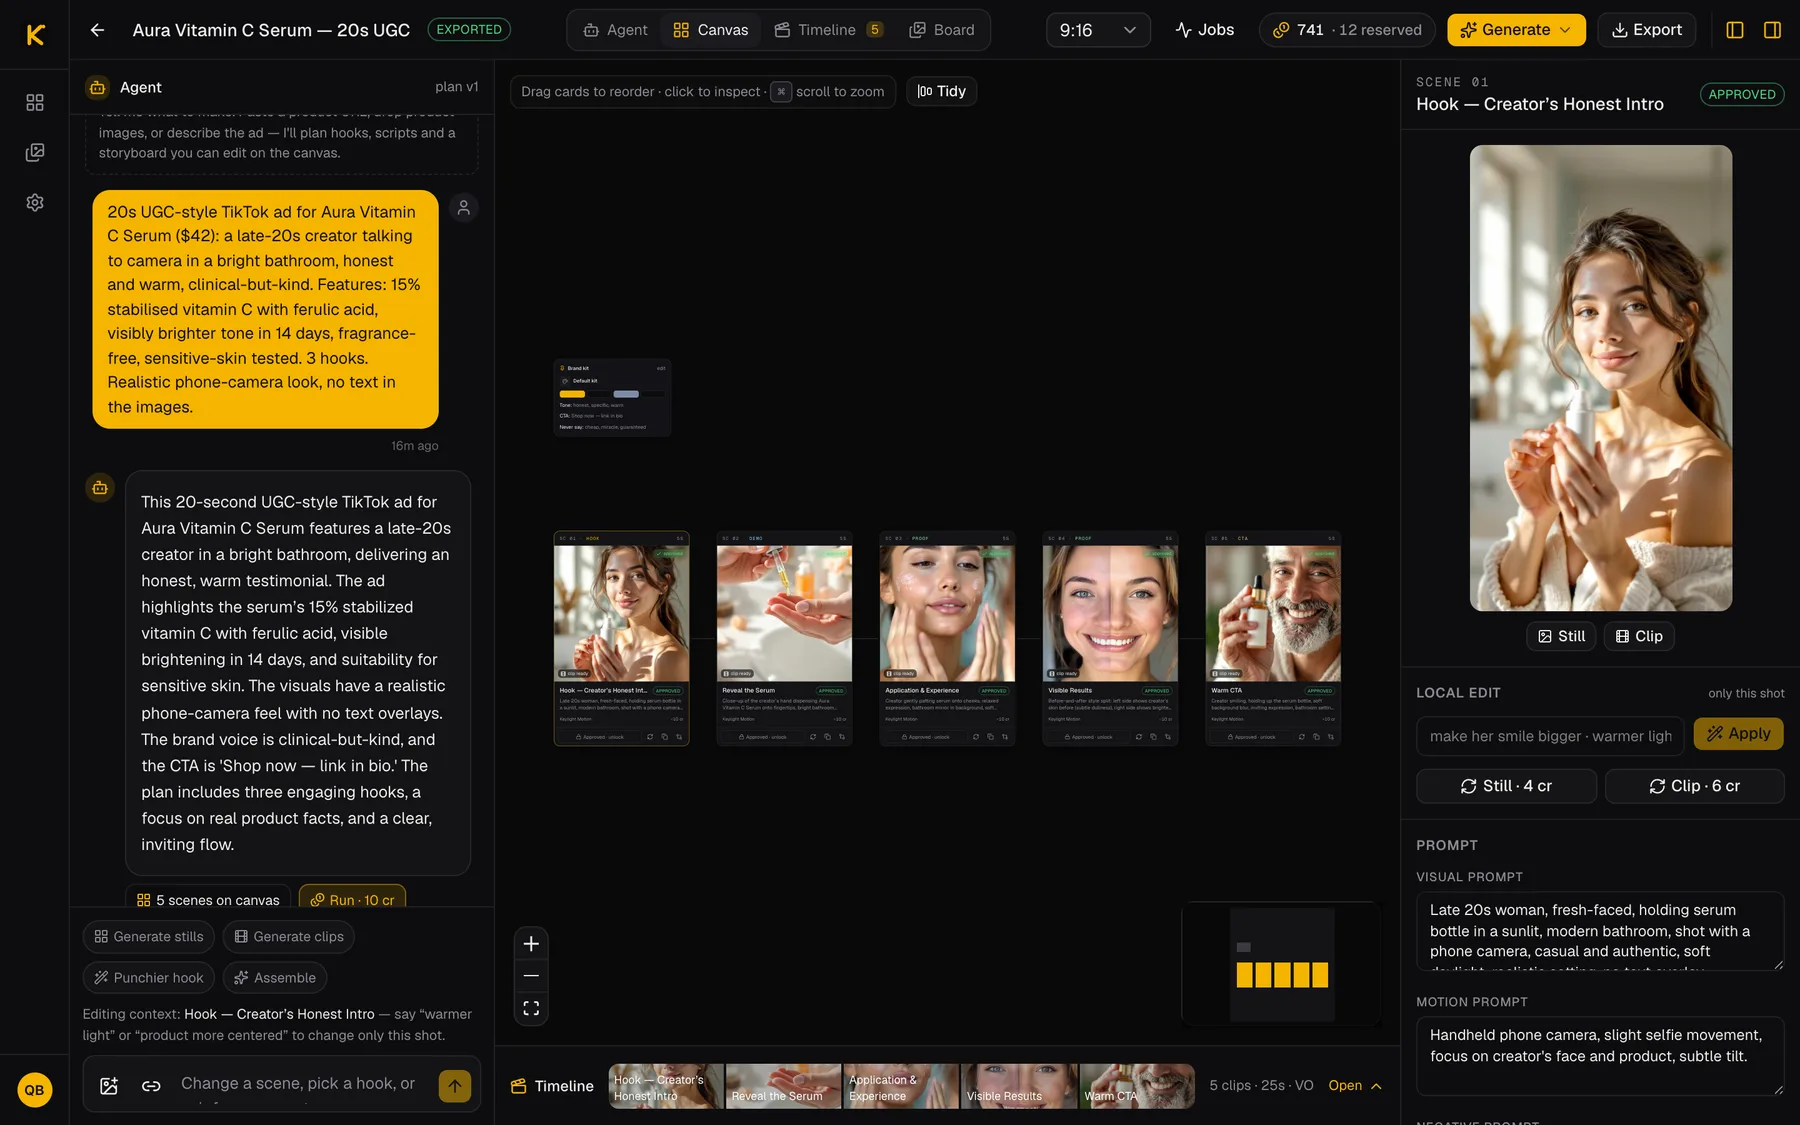Open the Jobs panel
1800x1125 pixels.
coord(1205,30)
